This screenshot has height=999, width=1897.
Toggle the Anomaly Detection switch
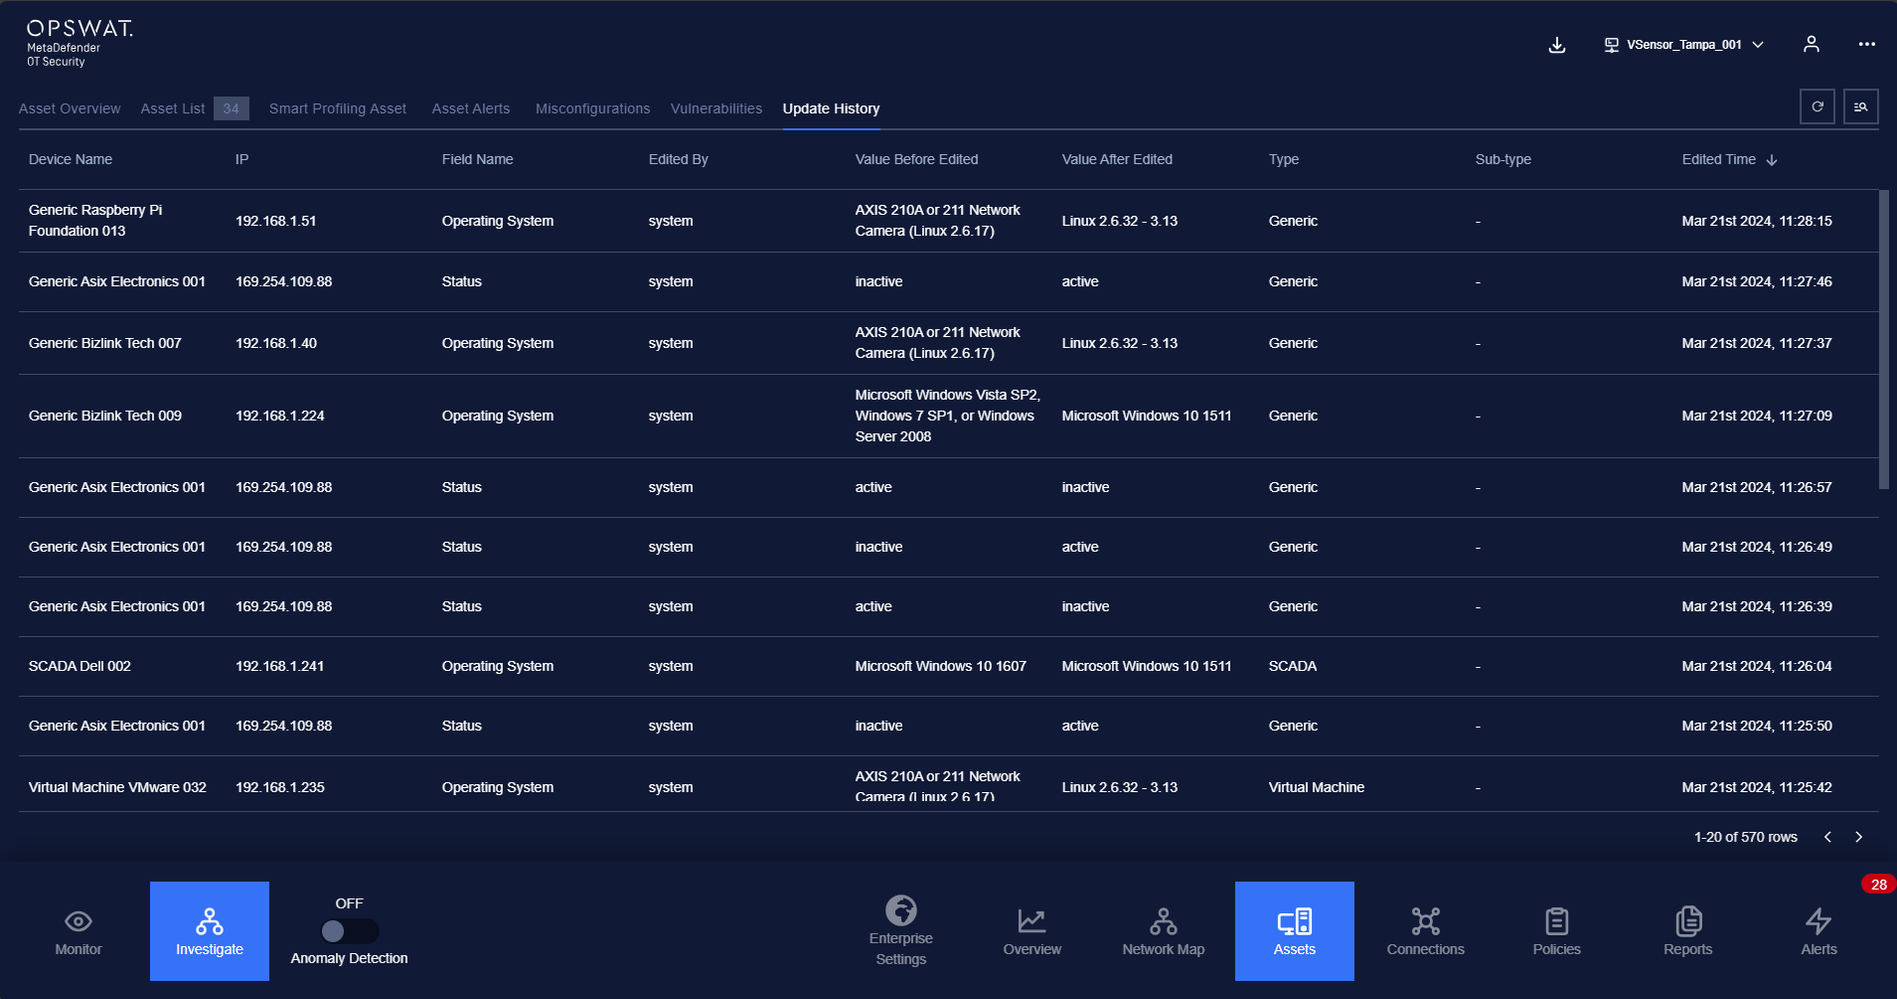(349, 931)
